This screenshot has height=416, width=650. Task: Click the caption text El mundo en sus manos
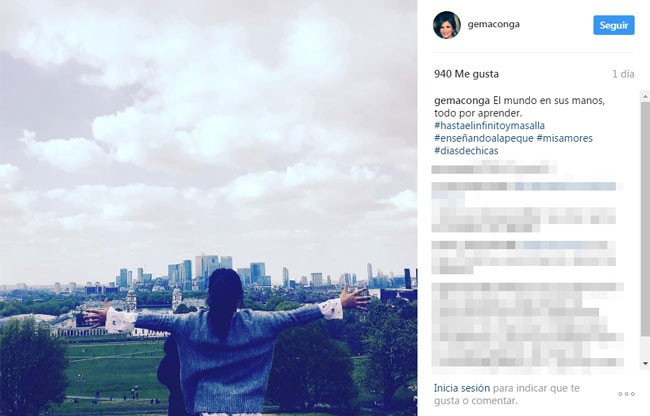coord(549,101)
